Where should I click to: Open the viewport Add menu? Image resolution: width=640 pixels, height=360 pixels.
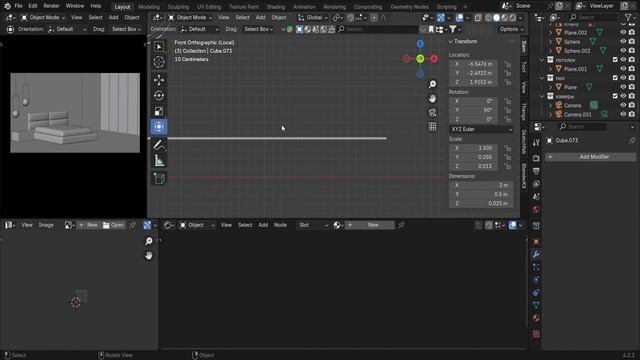(260, 18)
